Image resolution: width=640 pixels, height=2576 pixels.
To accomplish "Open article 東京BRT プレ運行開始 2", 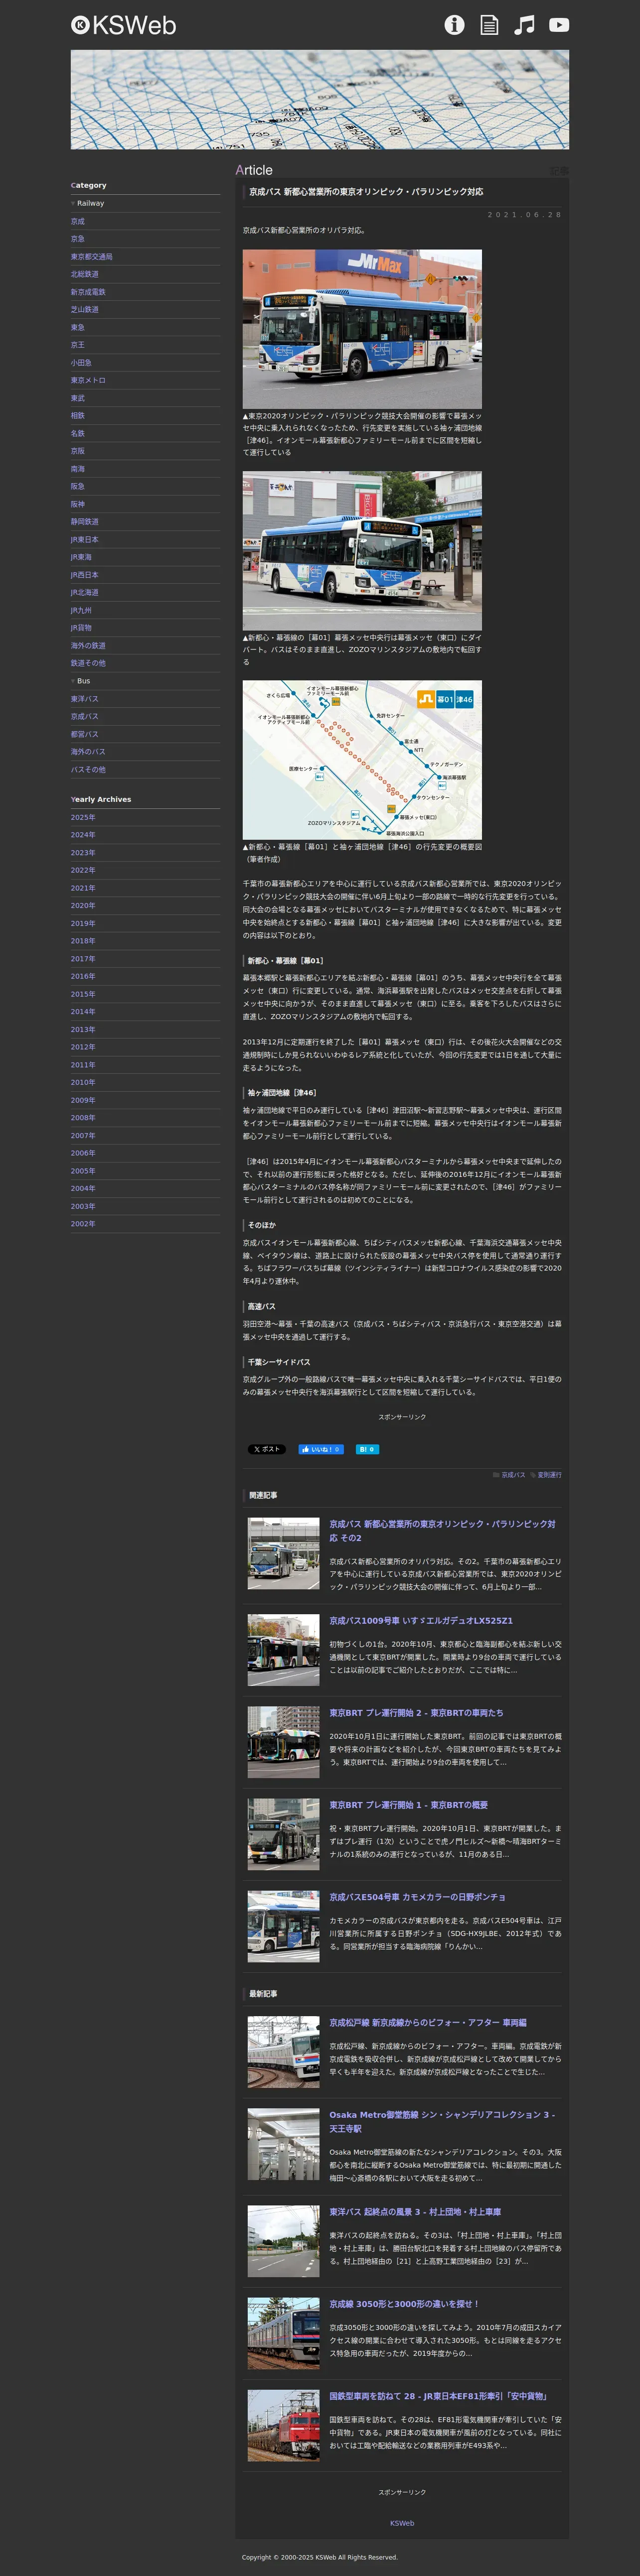I will (x=416, y=1713).
